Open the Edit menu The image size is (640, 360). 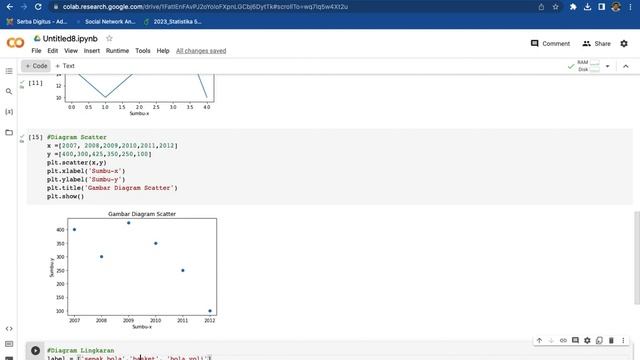[53, 51]
